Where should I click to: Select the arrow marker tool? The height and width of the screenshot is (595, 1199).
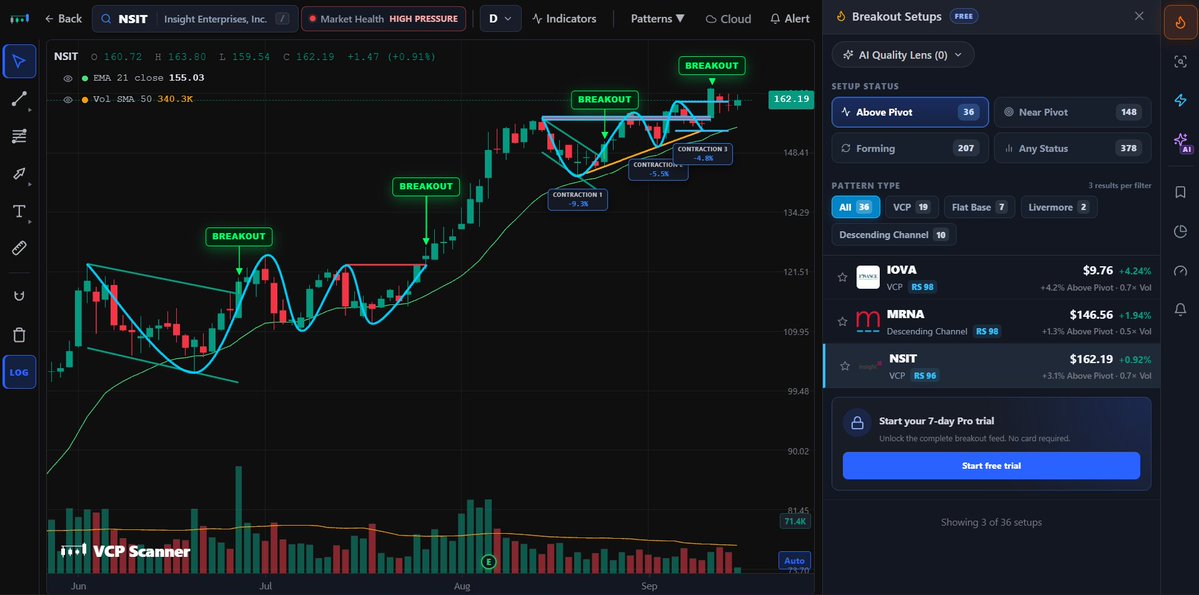pyautogui.click(x=19, y=174)
